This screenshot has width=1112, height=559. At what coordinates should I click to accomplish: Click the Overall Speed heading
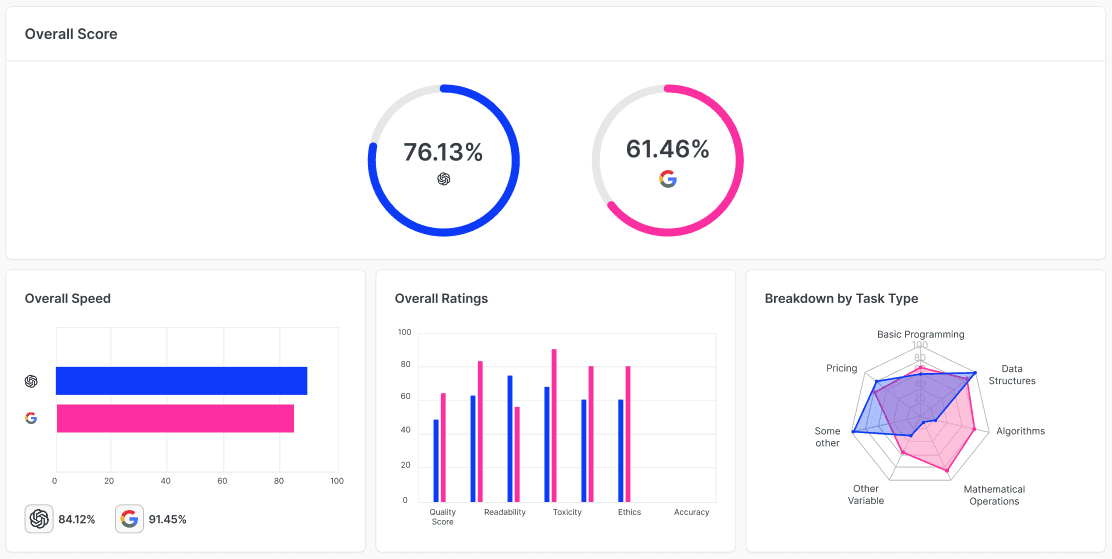[x=67, y=299]
